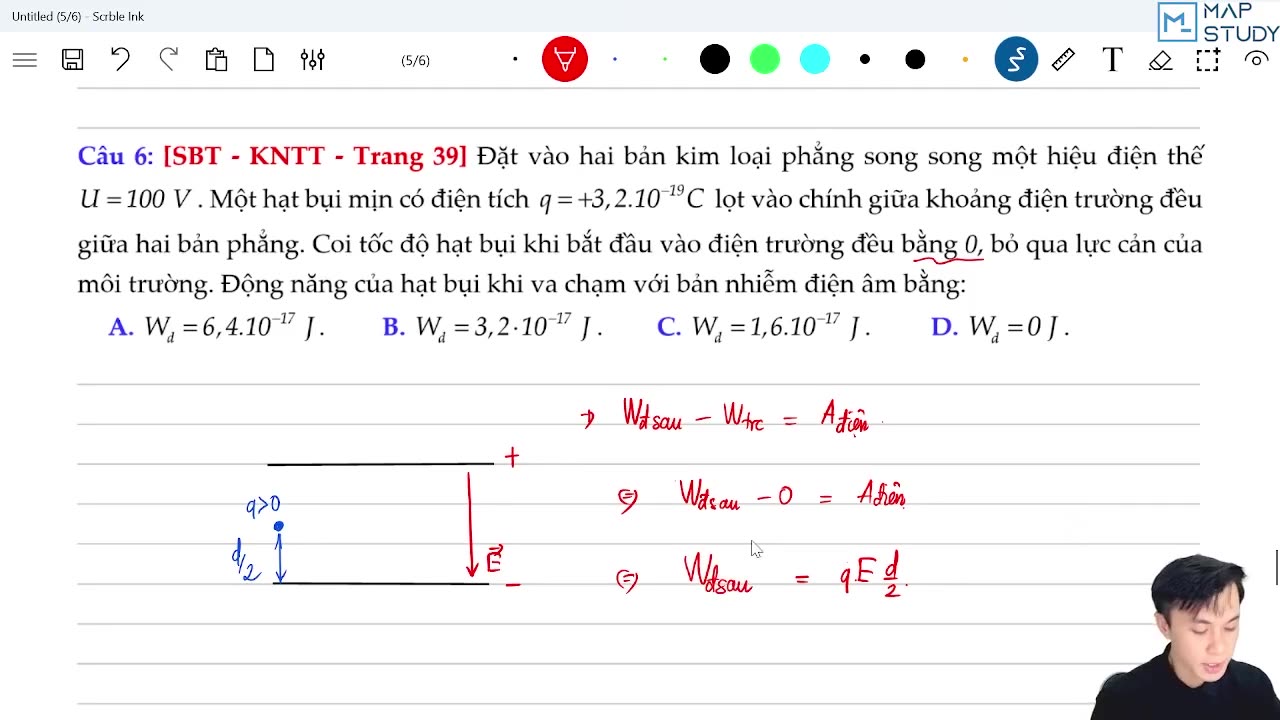Viewport: 1280px width, 720px height.
Task: Click the vertical scrollbar thumb
Action: [x=1276, y=567]
